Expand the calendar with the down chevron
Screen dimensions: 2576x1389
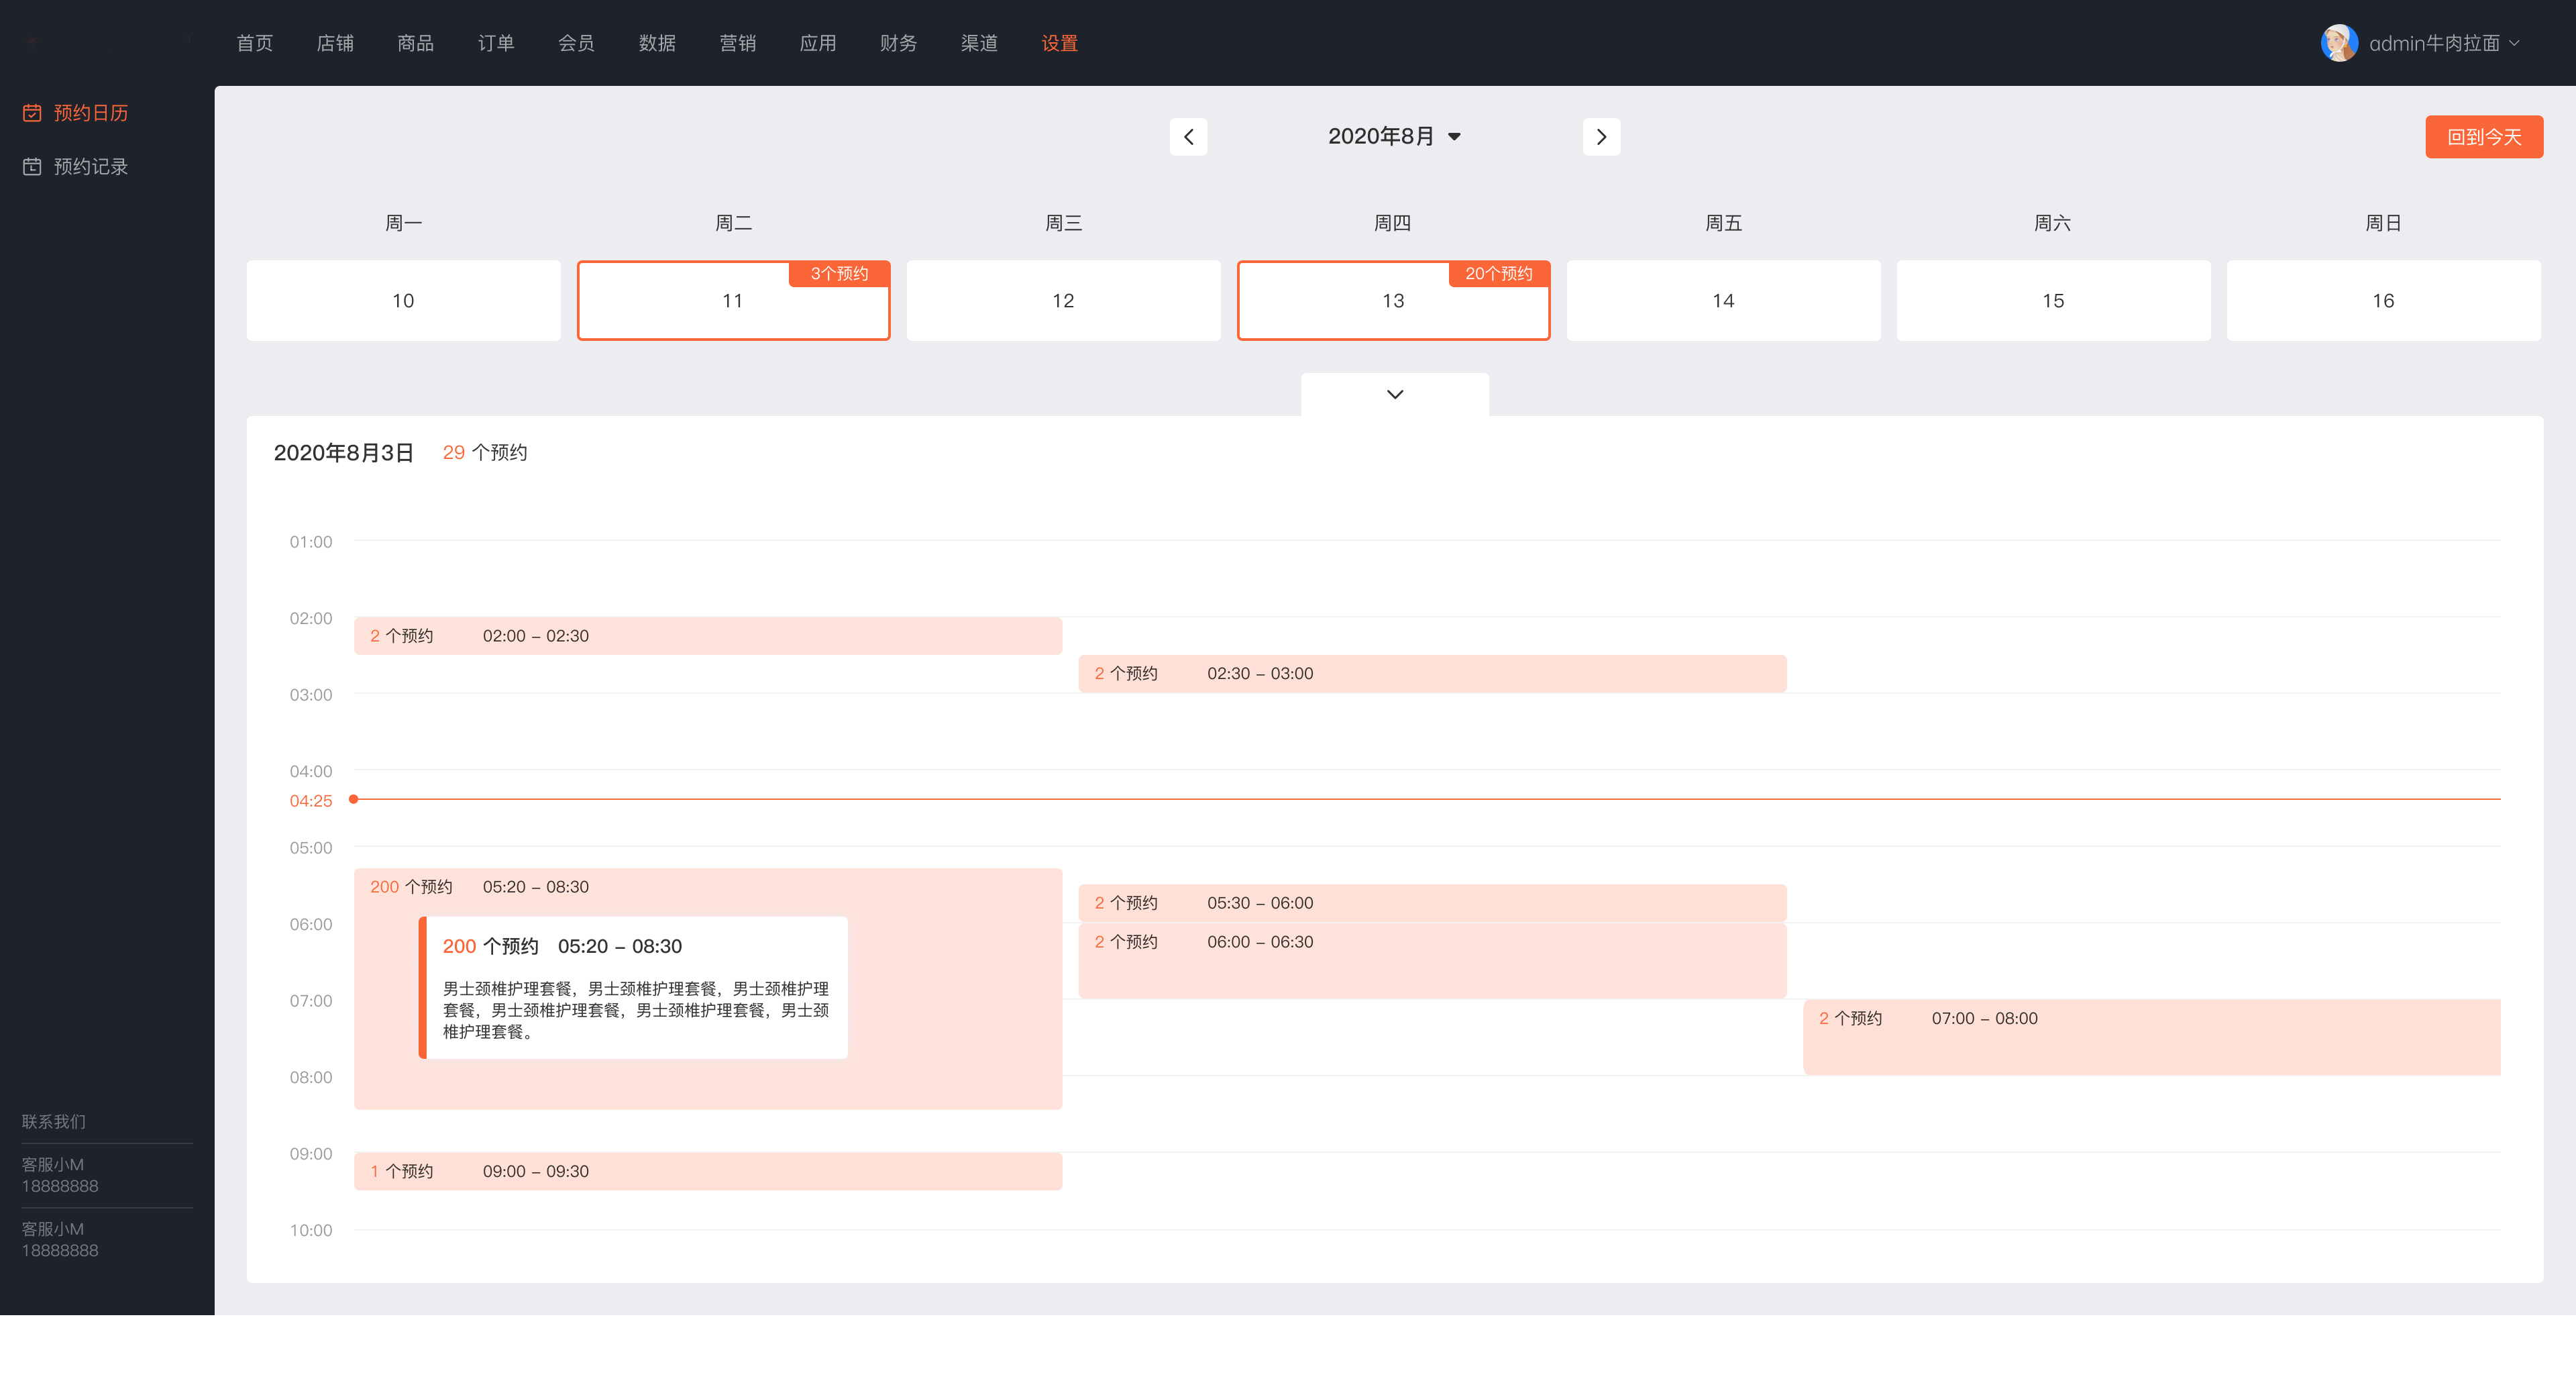pyautogui.click(x=1394, y=394)
